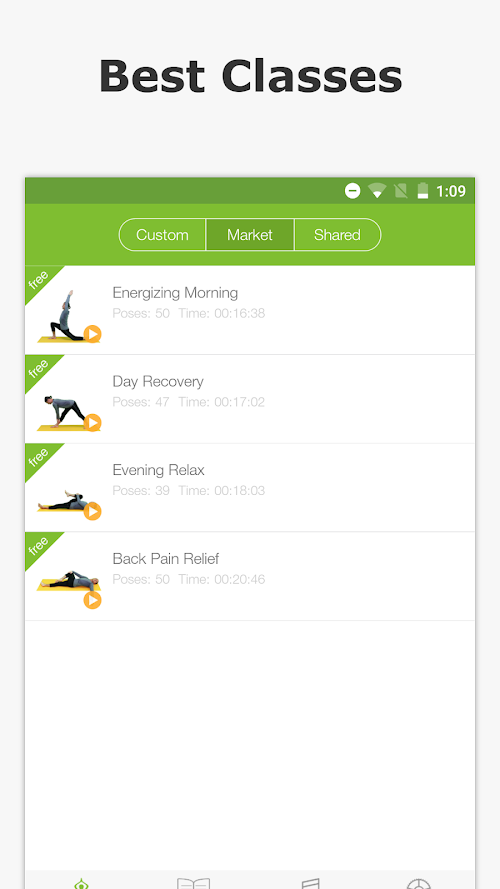500x889 pixels.
Task: Open the music note icon in bottom bar
Action: point(310,883)
